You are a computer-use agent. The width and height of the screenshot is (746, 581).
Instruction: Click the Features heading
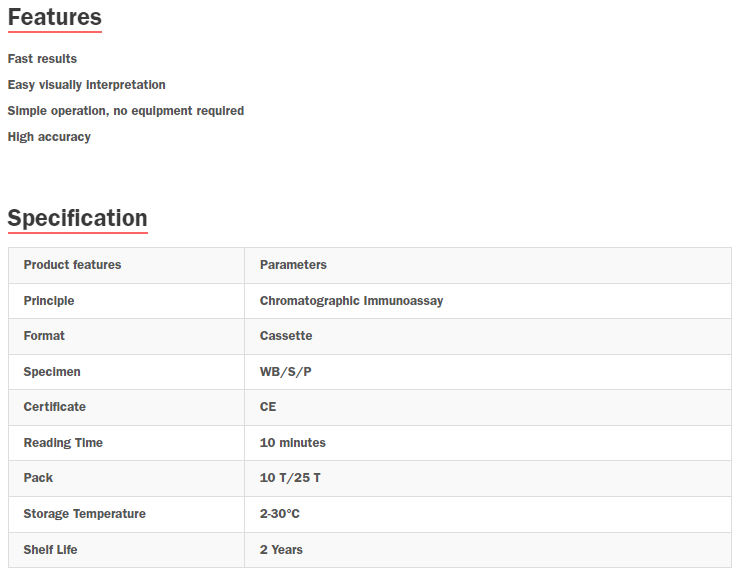click(55, 17)
